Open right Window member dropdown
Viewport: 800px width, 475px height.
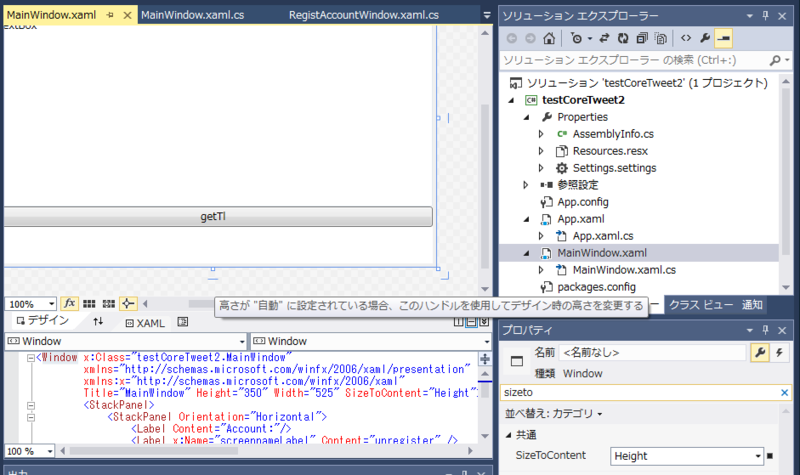[x=487, y=341]
